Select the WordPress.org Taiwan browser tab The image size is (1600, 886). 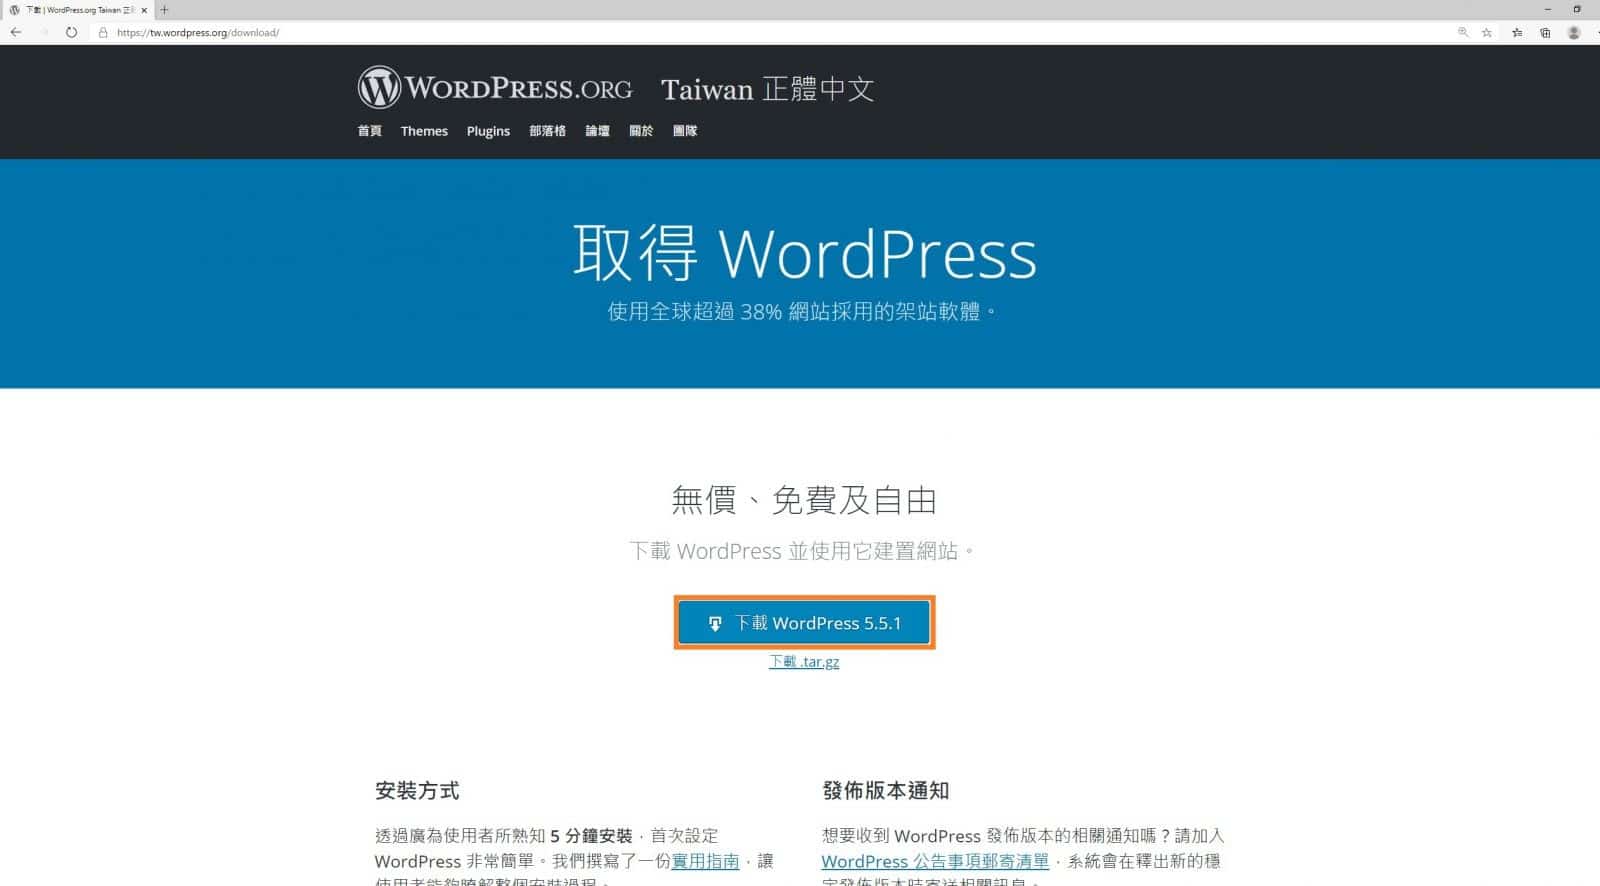pyautogui.click(x=78, y=10)
